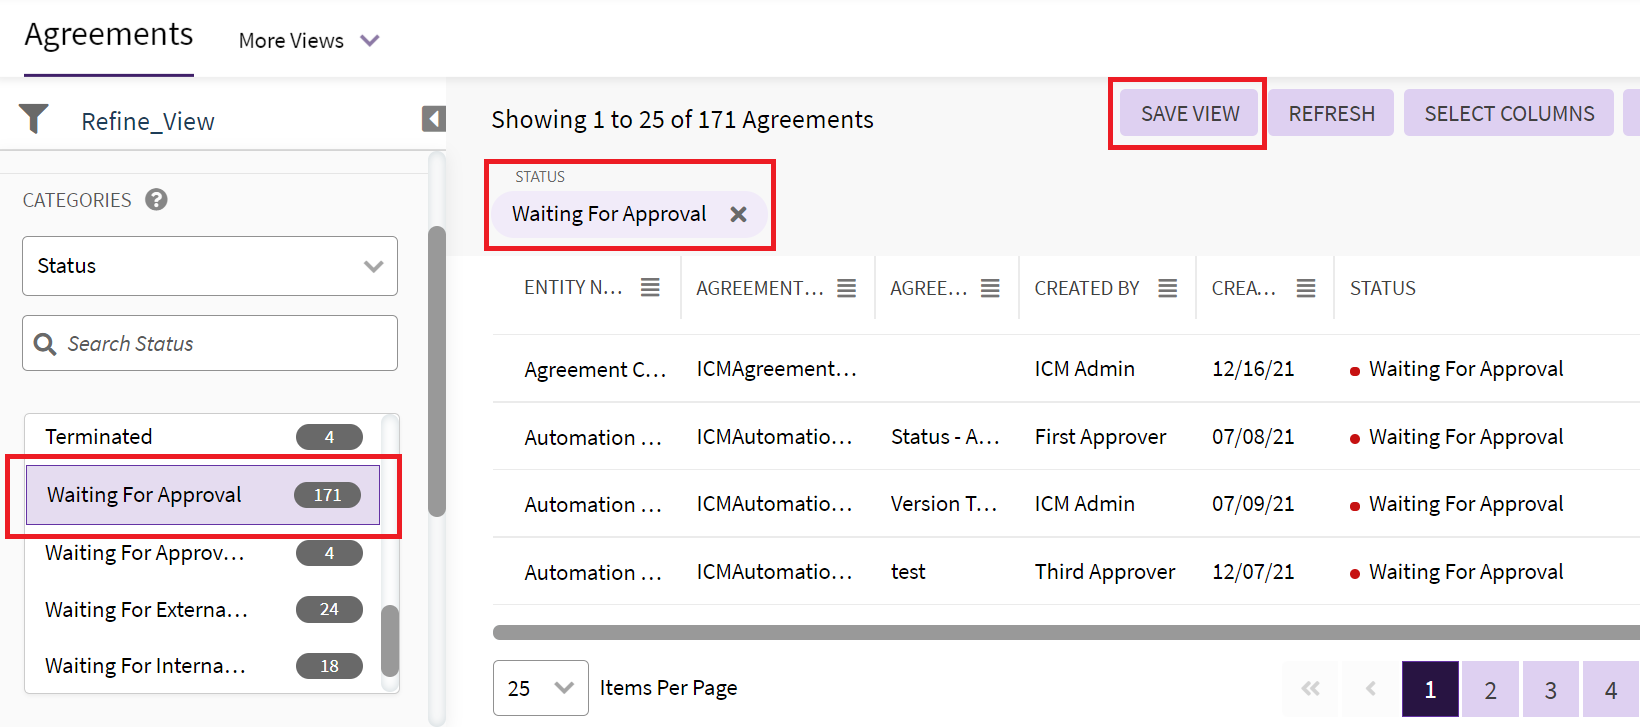1640x727 pixels.
Task: Click the Refresh button
Action: 1331,114
